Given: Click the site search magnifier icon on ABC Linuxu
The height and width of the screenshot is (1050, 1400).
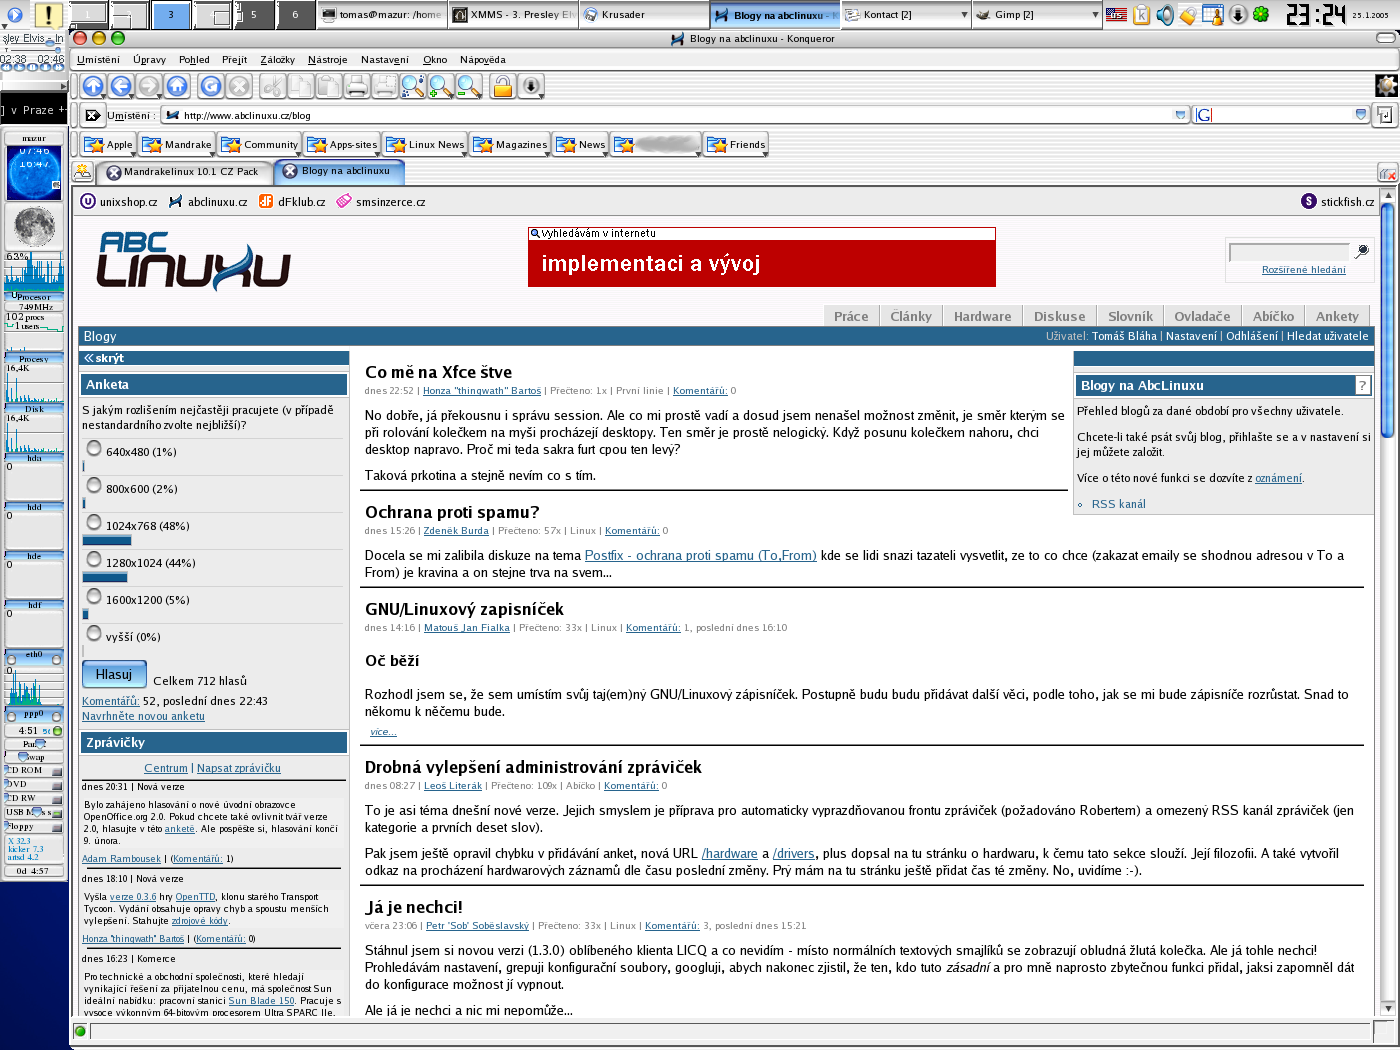Looking at the screenshot, I should (x=1361, y=251).
